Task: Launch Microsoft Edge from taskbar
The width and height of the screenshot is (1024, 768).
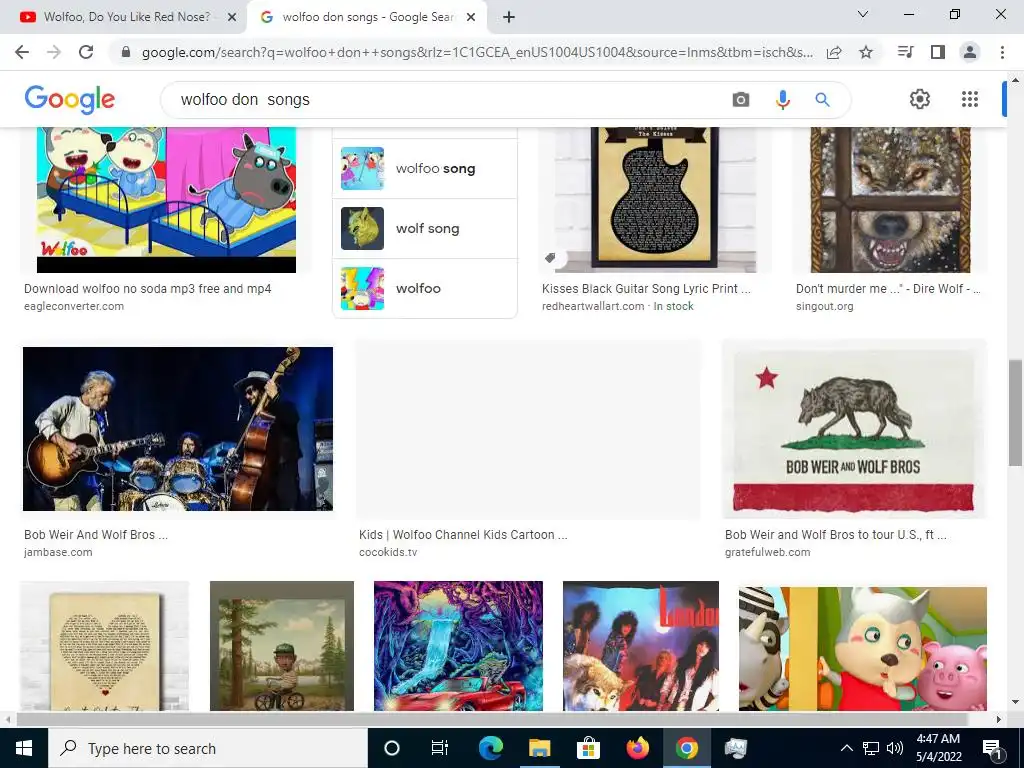Action: 490,748
